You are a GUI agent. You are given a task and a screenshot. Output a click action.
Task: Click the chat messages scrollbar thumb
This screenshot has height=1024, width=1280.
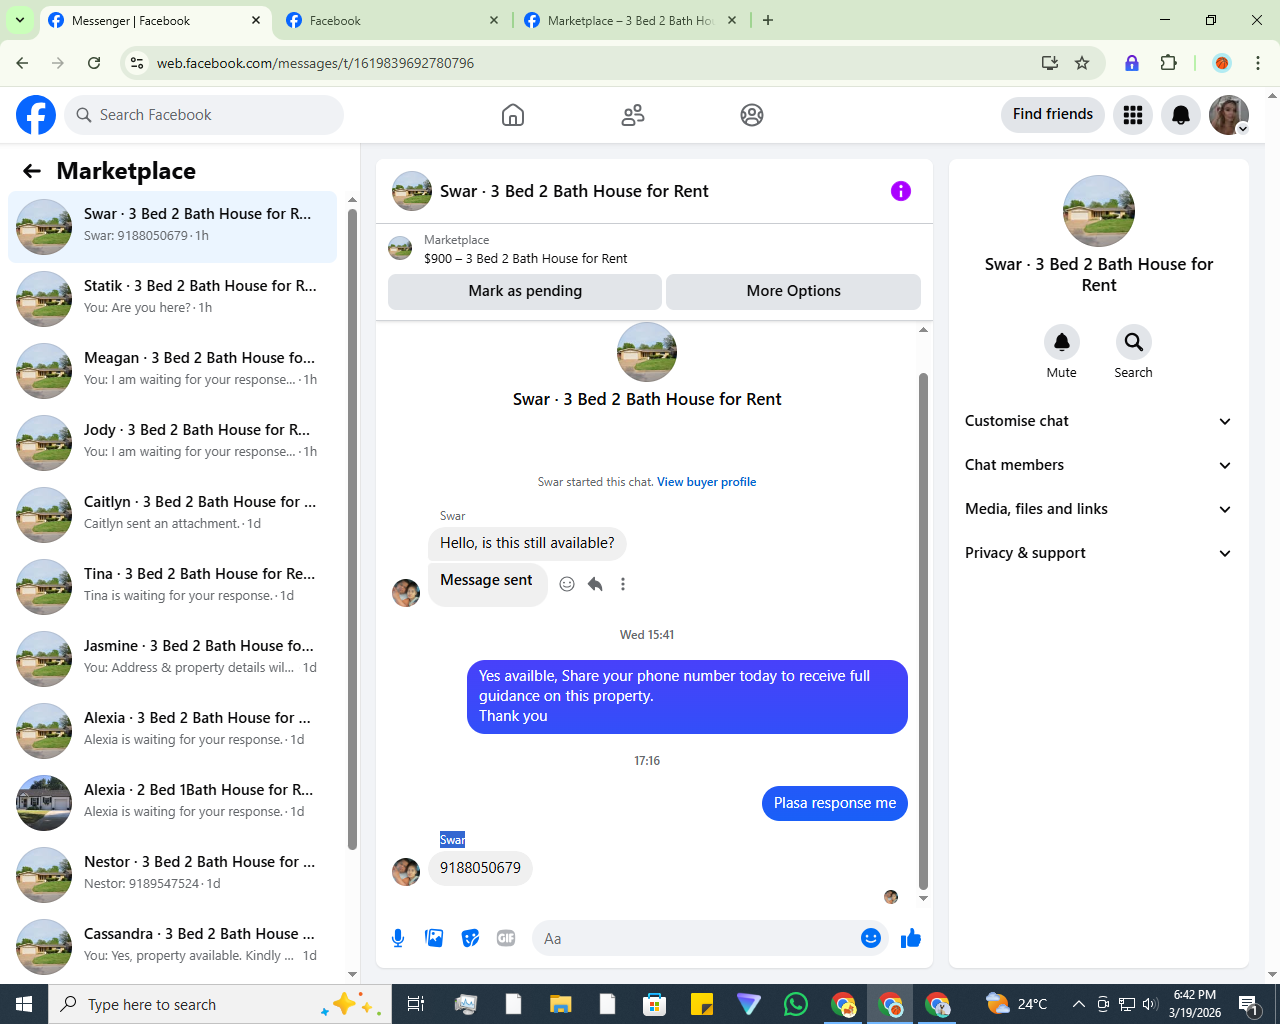(x=923, y=631)
